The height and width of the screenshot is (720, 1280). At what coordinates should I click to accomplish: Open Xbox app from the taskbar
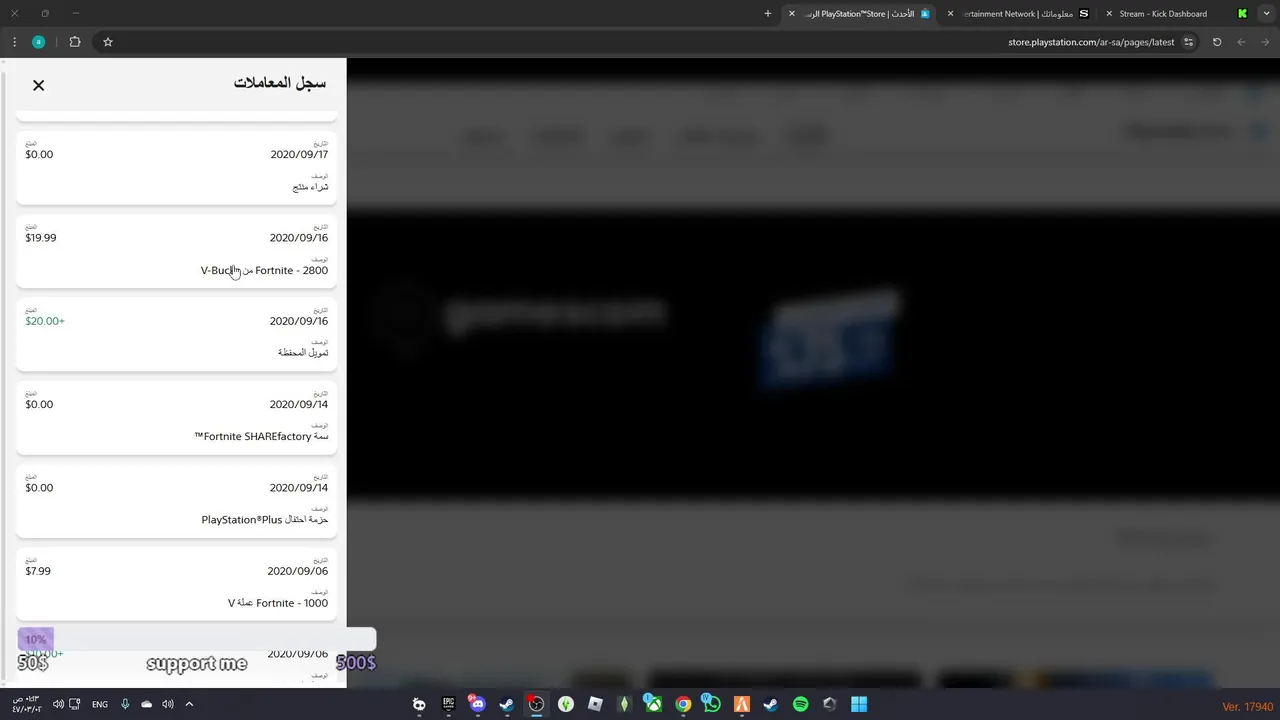(x=653, y=704)
